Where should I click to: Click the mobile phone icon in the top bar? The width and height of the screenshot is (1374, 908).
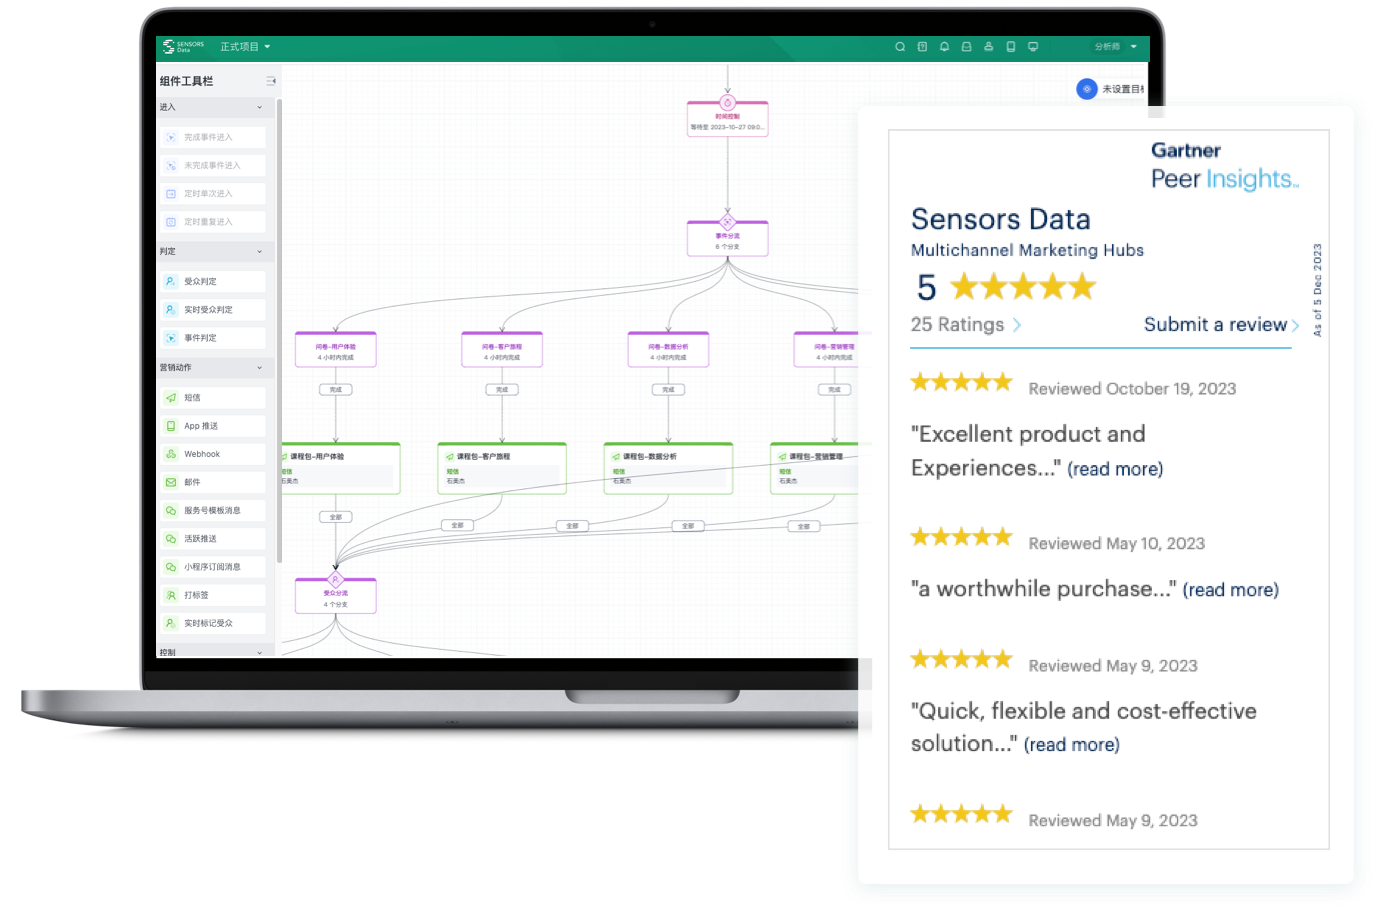(x=1011, y=47)
